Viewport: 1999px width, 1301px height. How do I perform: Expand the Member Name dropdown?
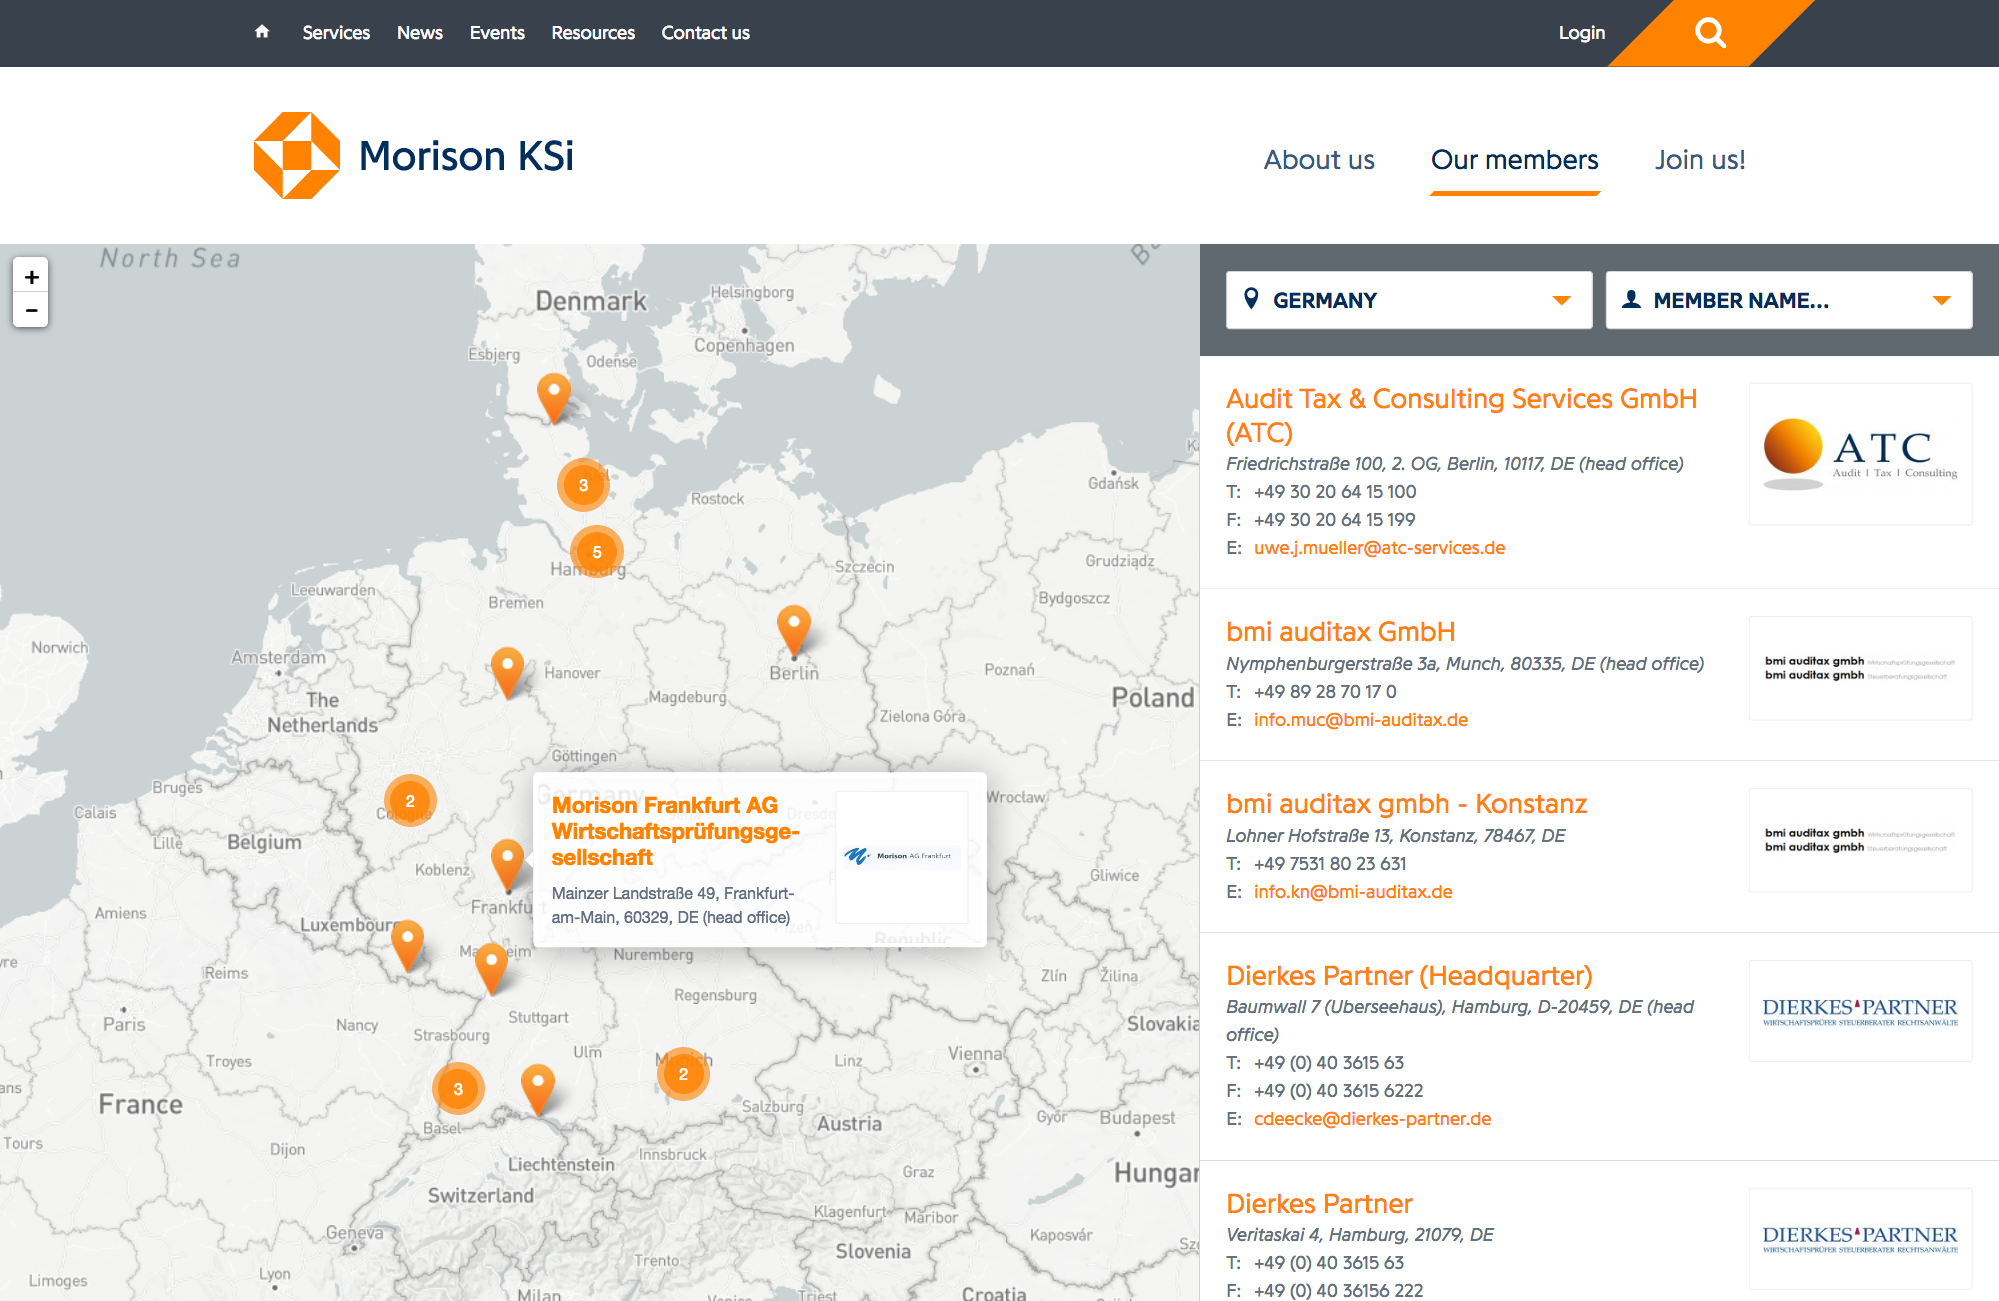(x=1789, y=300)
